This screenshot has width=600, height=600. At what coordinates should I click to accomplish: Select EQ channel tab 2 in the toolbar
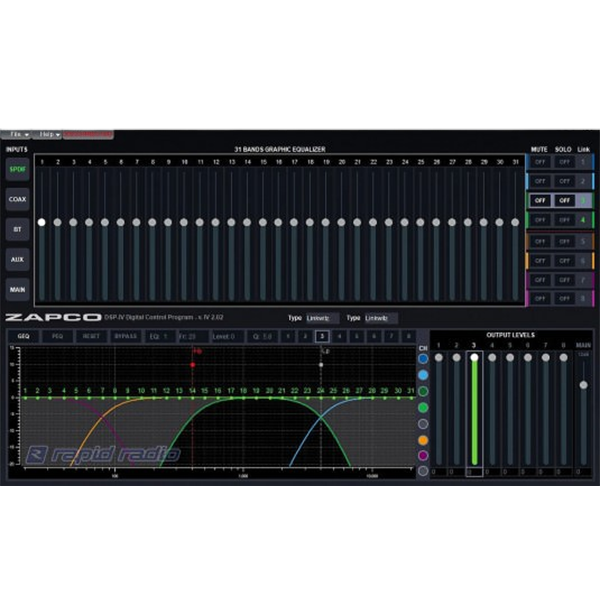(305, 336)
